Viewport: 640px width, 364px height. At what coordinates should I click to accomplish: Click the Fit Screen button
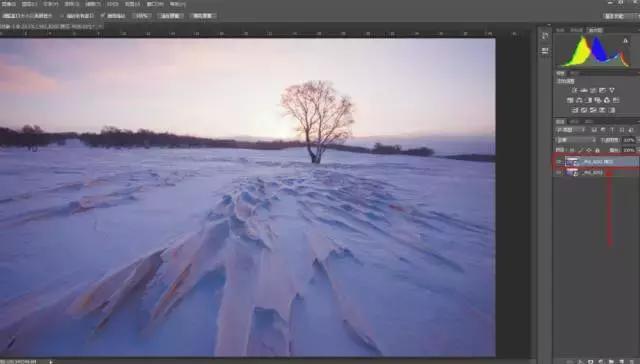(x=170, y=16)
